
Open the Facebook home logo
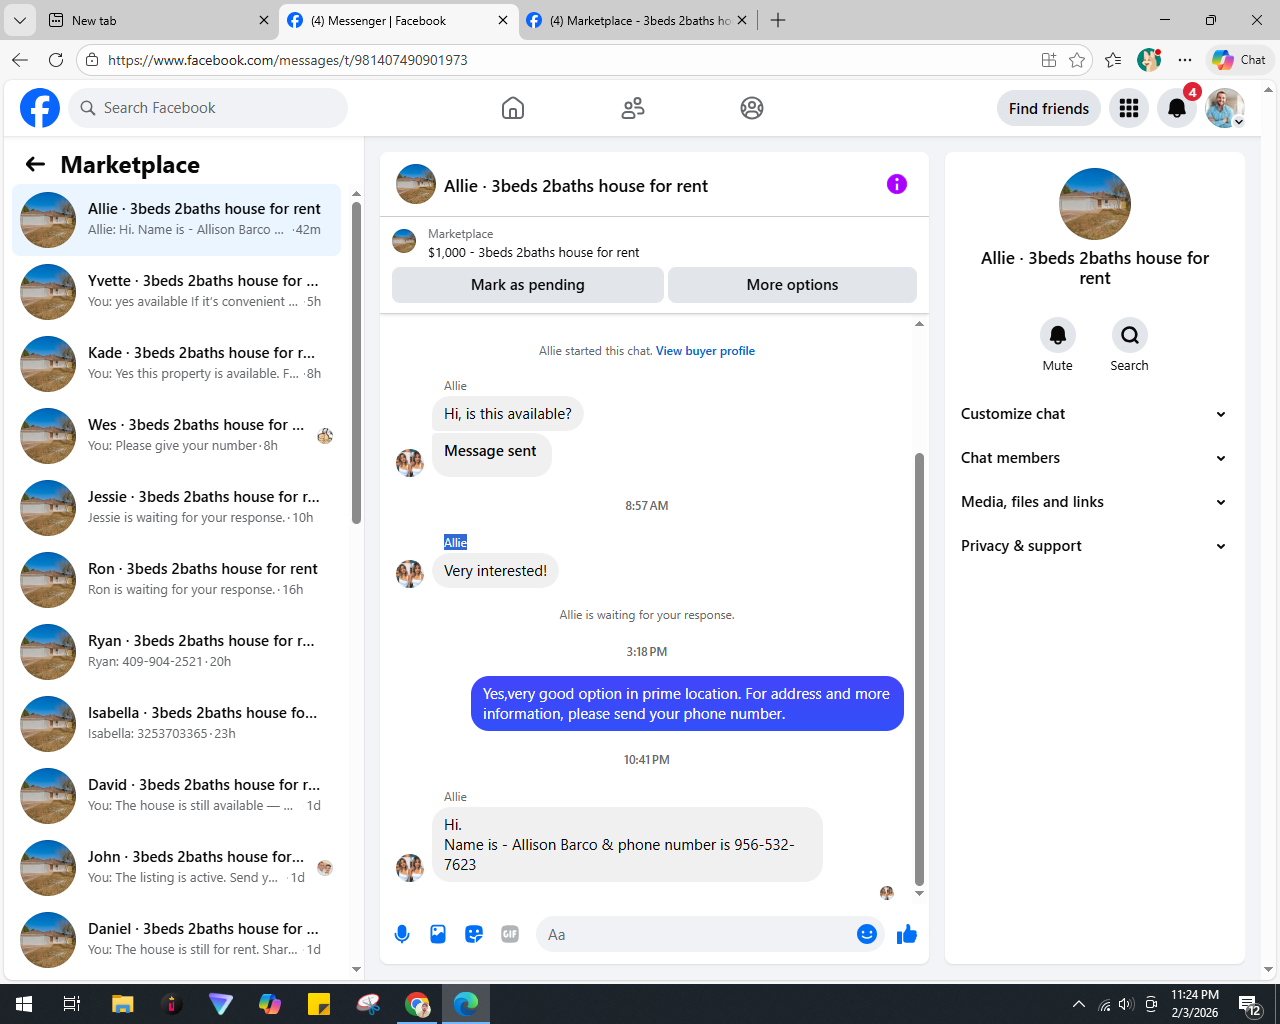[x=40, y=108]
